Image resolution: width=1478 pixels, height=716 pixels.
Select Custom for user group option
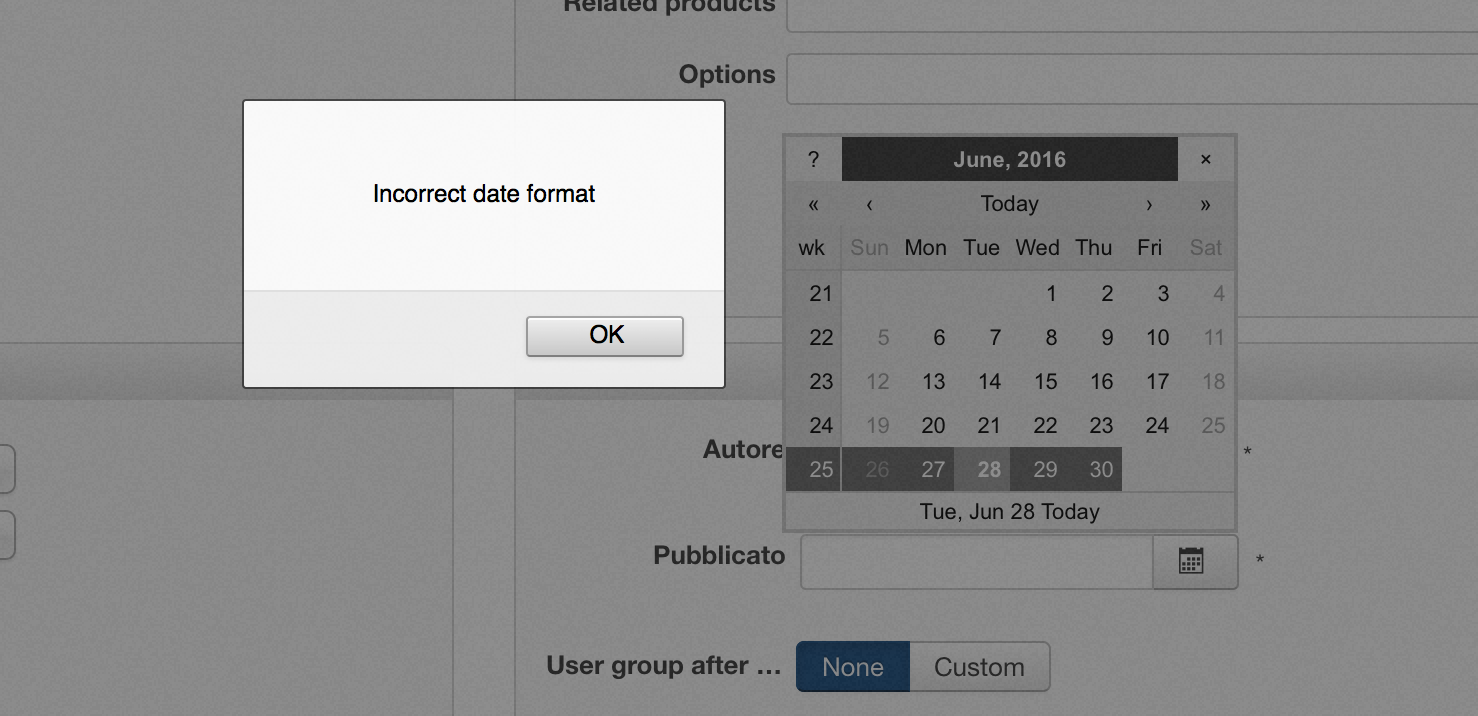(x=979, y=667)
